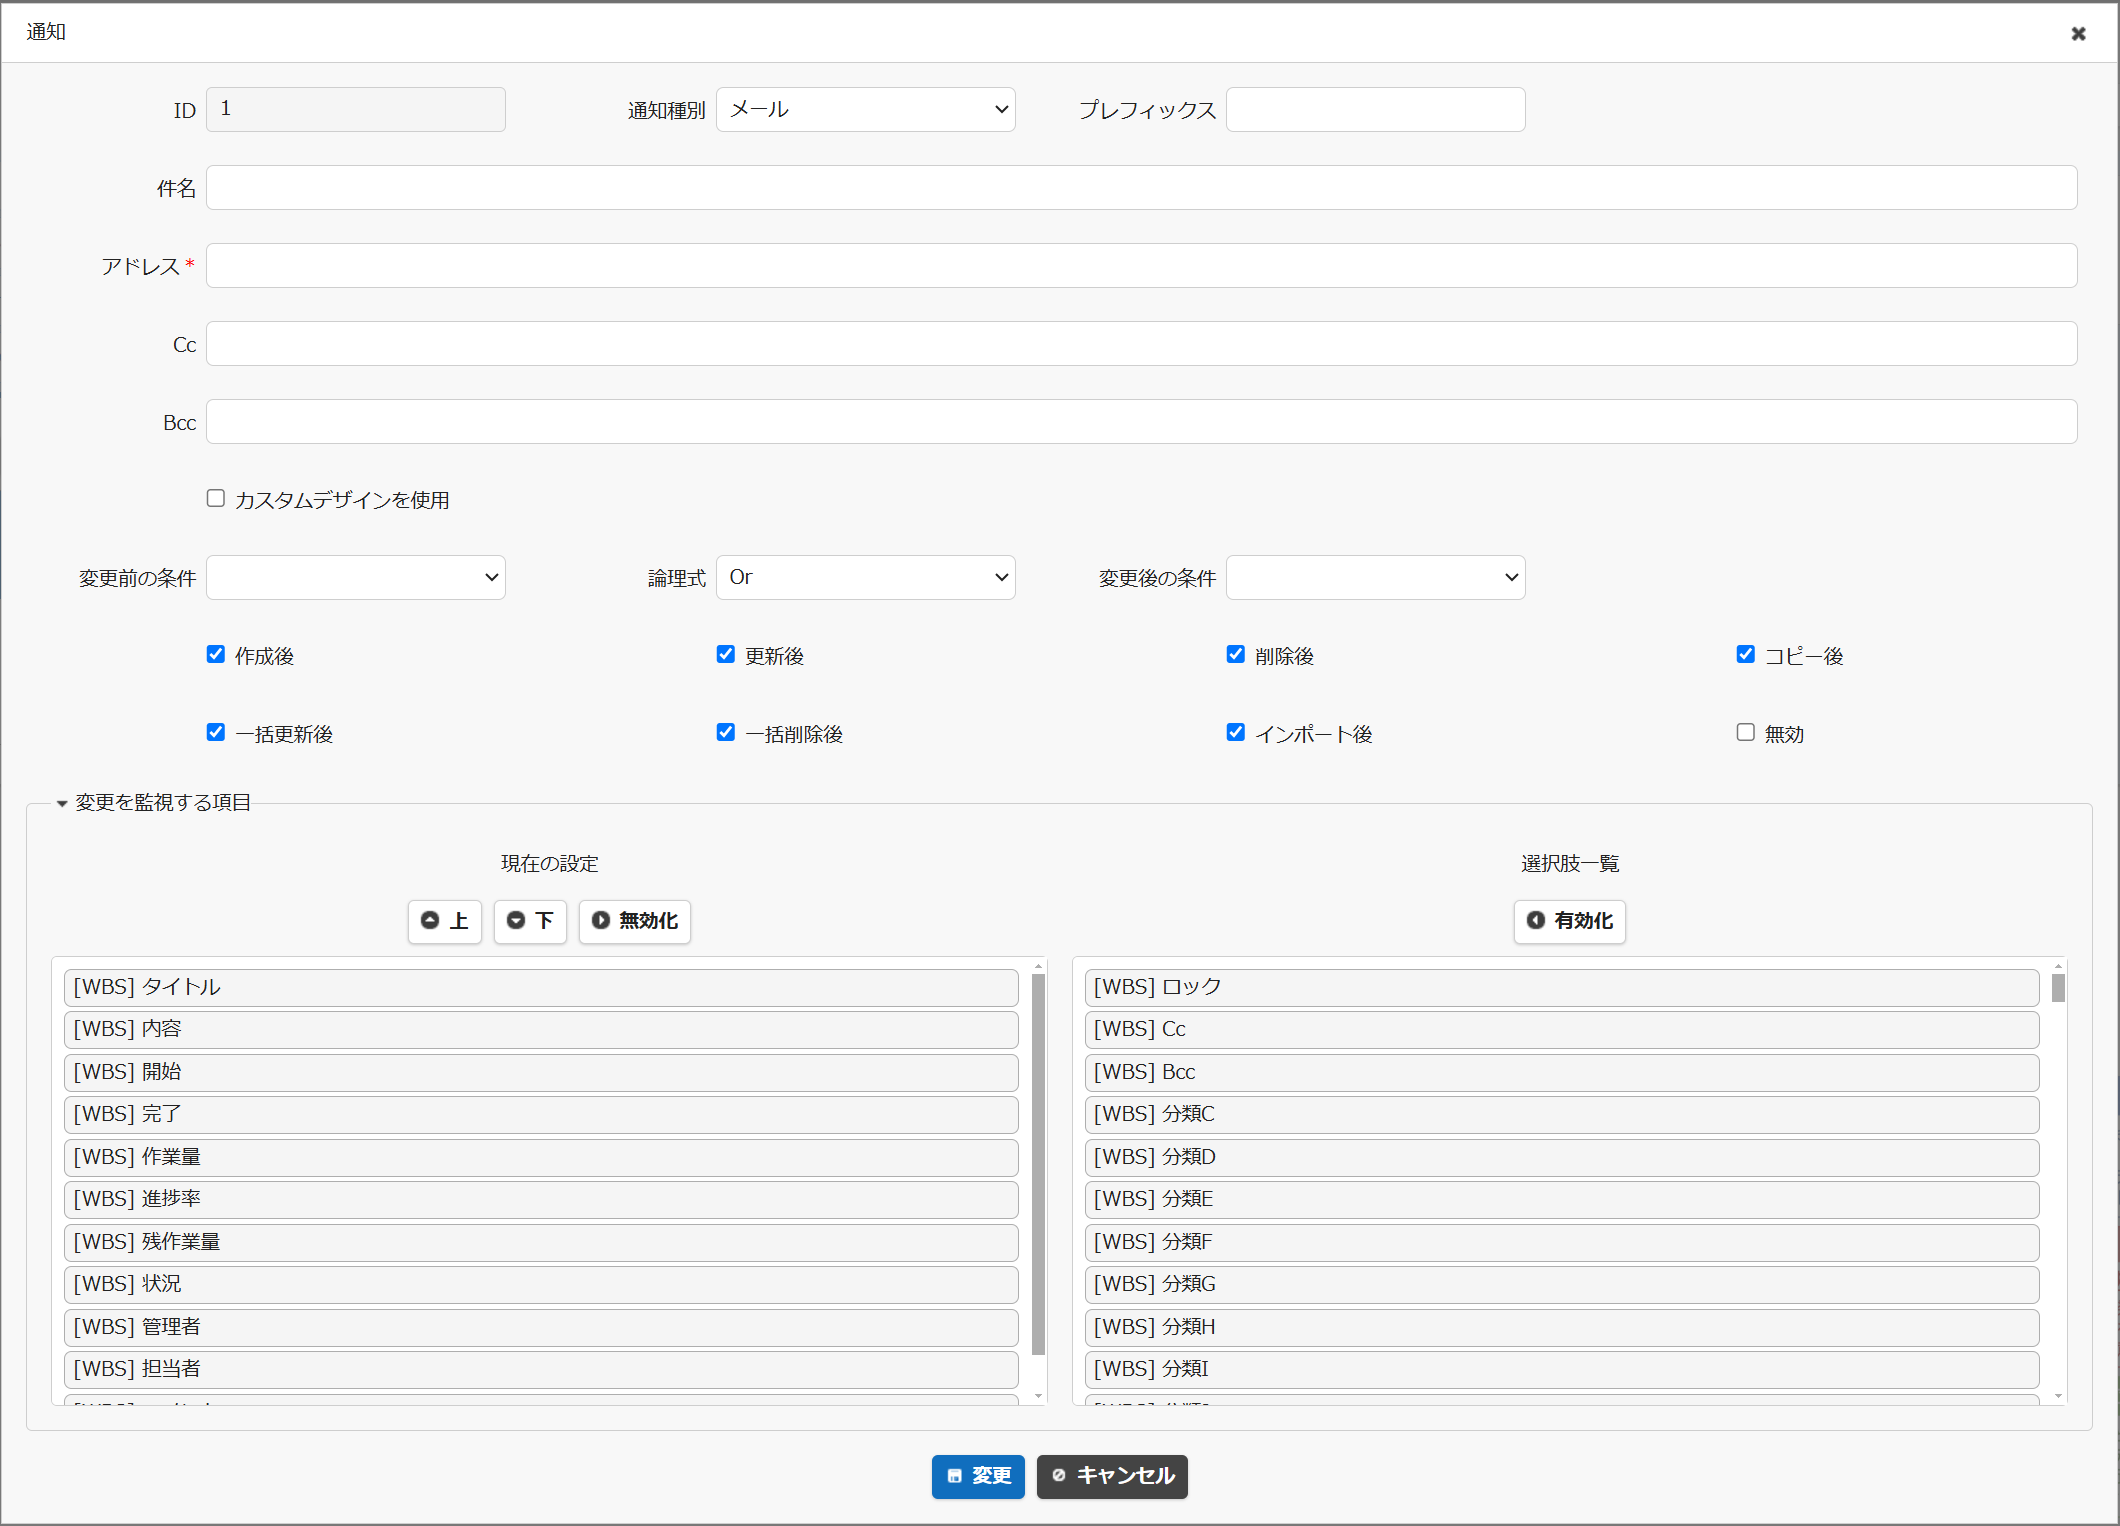
Task: Open the 変更後の条件 dropdown
Action: coord(1376,577)
